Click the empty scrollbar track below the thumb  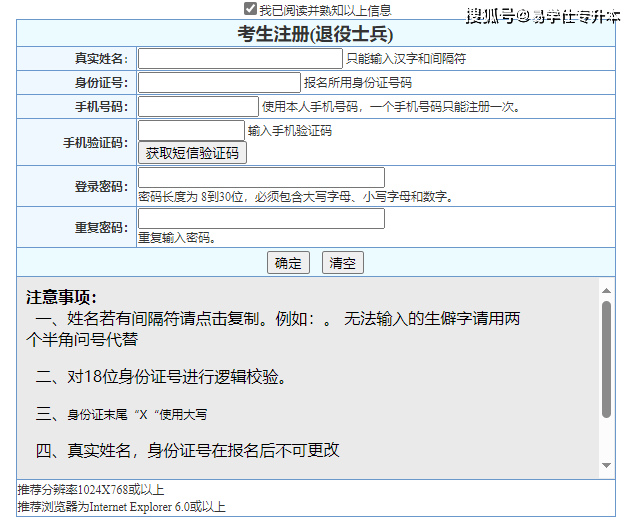click(606, 438)
